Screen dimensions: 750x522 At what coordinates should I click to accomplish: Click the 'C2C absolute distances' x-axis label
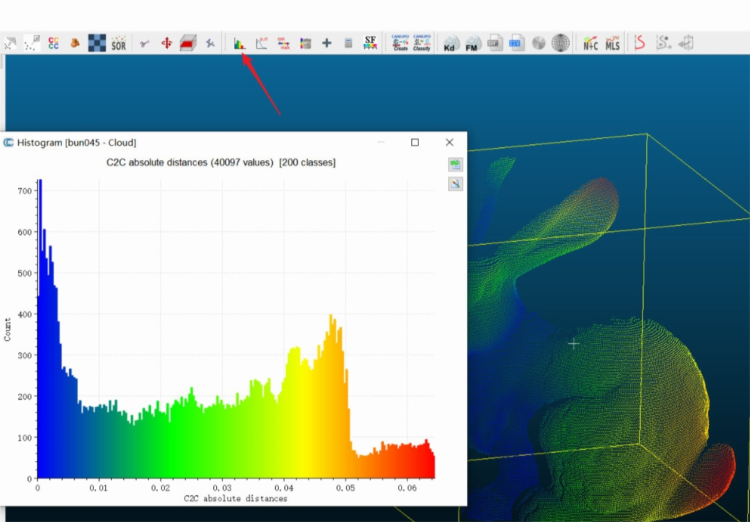click(x=236, y=499)
